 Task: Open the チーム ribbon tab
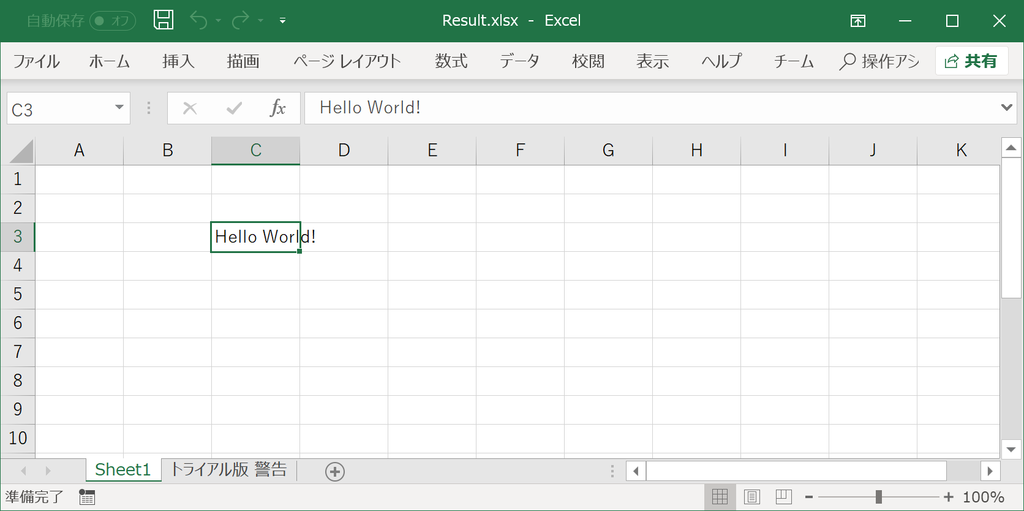pos(793,61)
